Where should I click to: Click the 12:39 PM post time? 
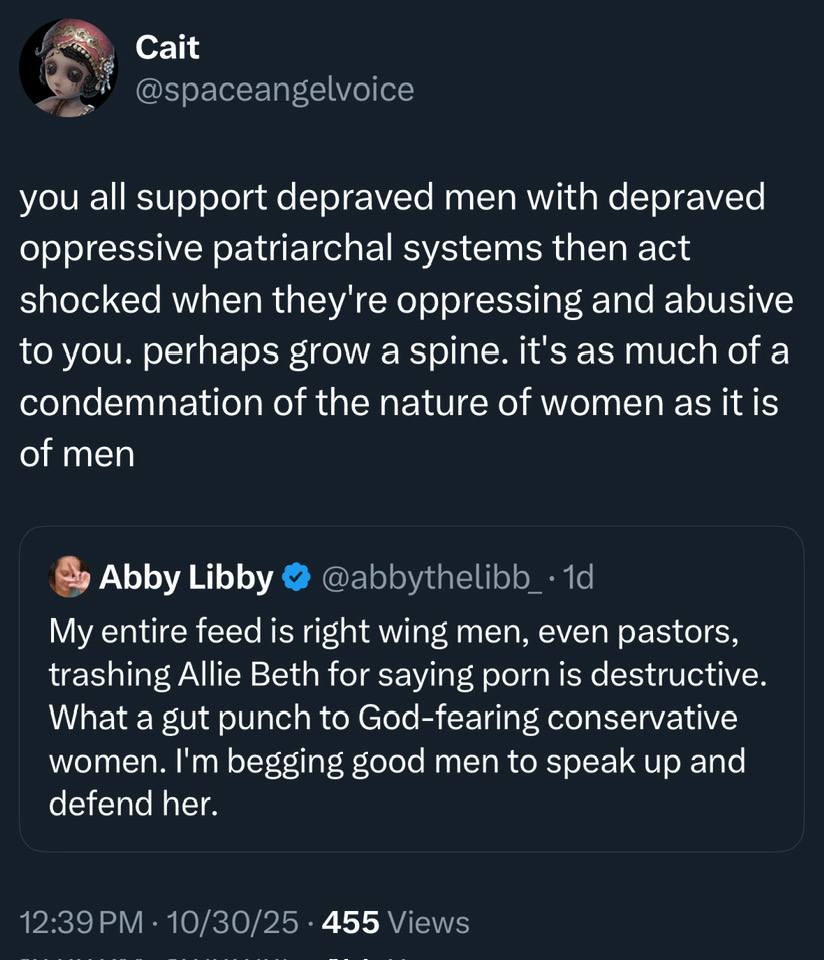(82, 922)
